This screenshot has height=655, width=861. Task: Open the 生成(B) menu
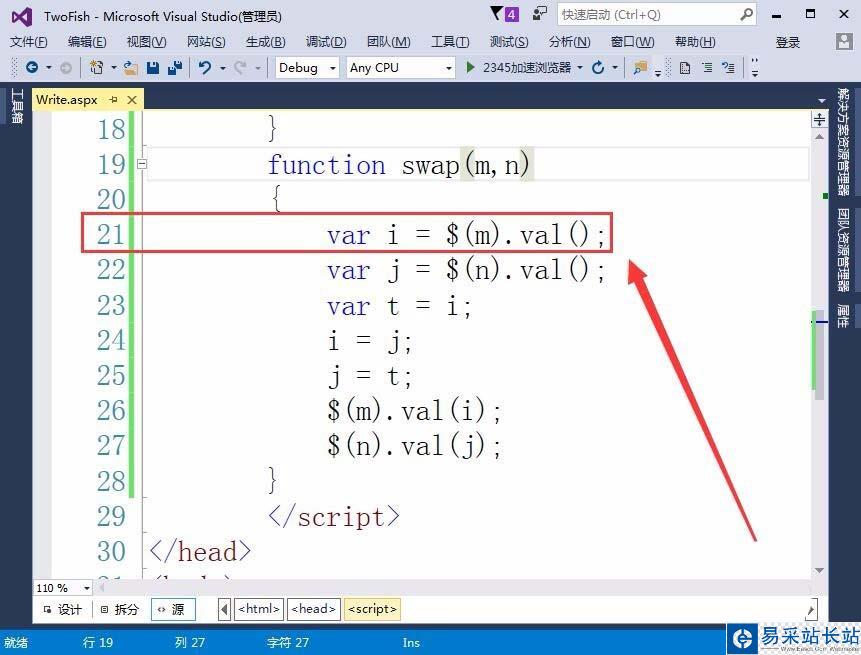coord(266,42)
